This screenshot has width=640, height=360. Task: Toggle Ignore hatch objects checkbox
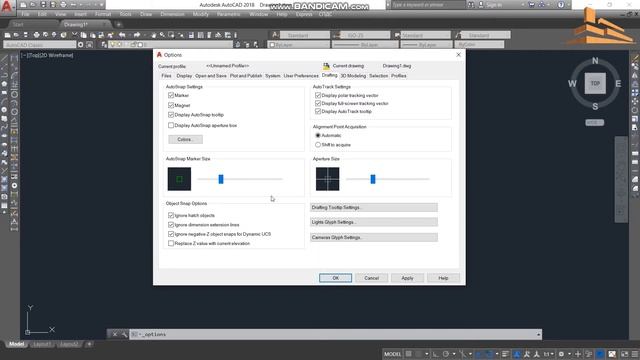click(x=171, y=215)
